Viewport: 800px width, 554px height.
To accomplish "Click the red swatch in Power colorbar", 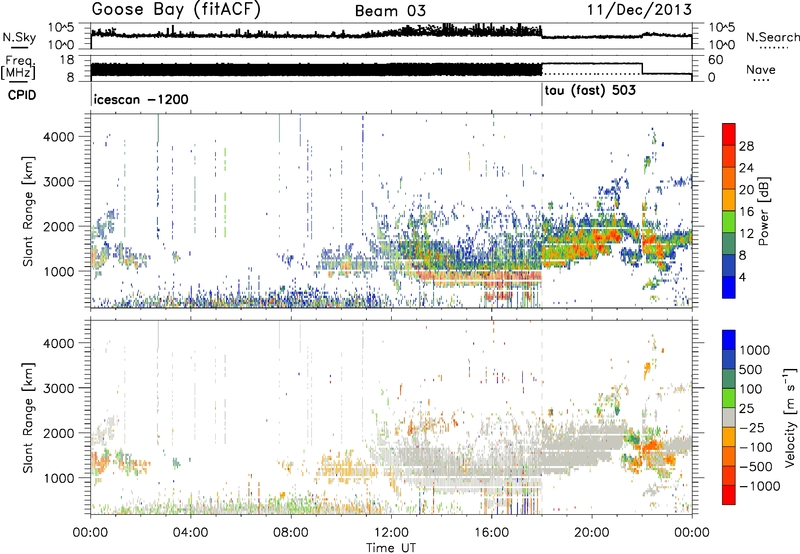I will (729, 134).
